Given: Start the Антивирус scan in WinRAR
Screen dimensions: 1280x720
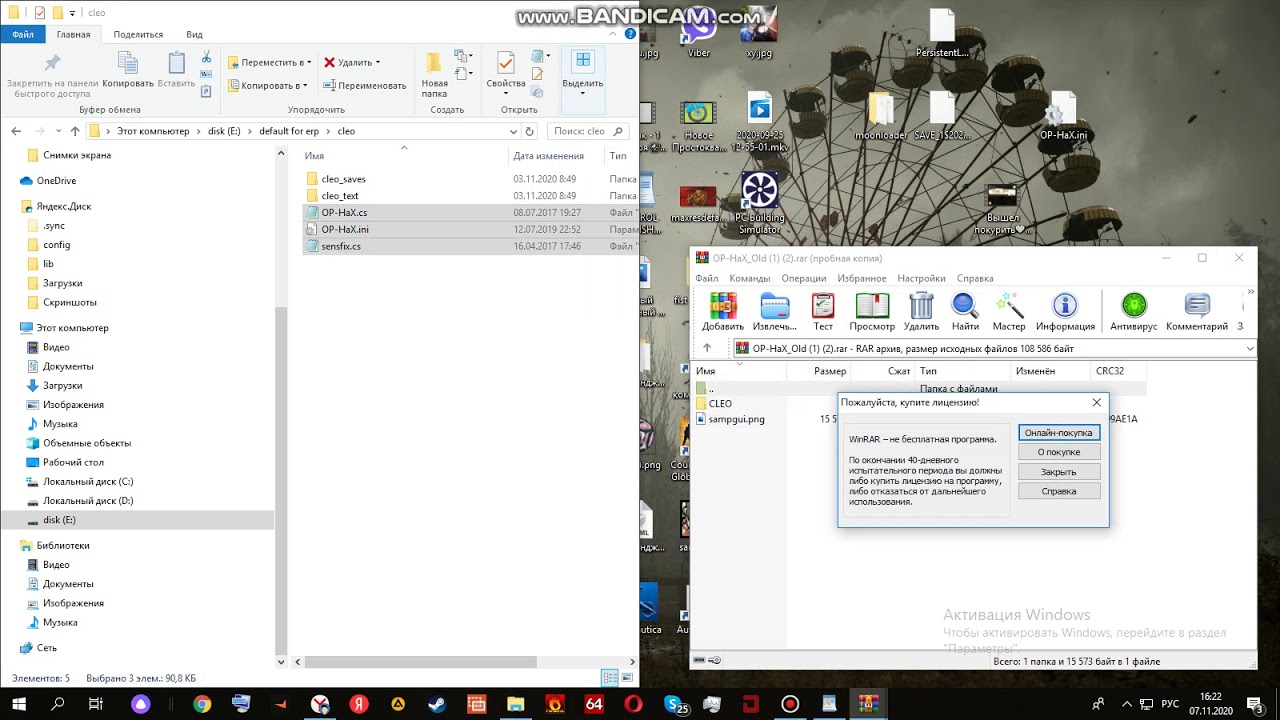Looking at the screenshot, I should [x=1133, y=312].
